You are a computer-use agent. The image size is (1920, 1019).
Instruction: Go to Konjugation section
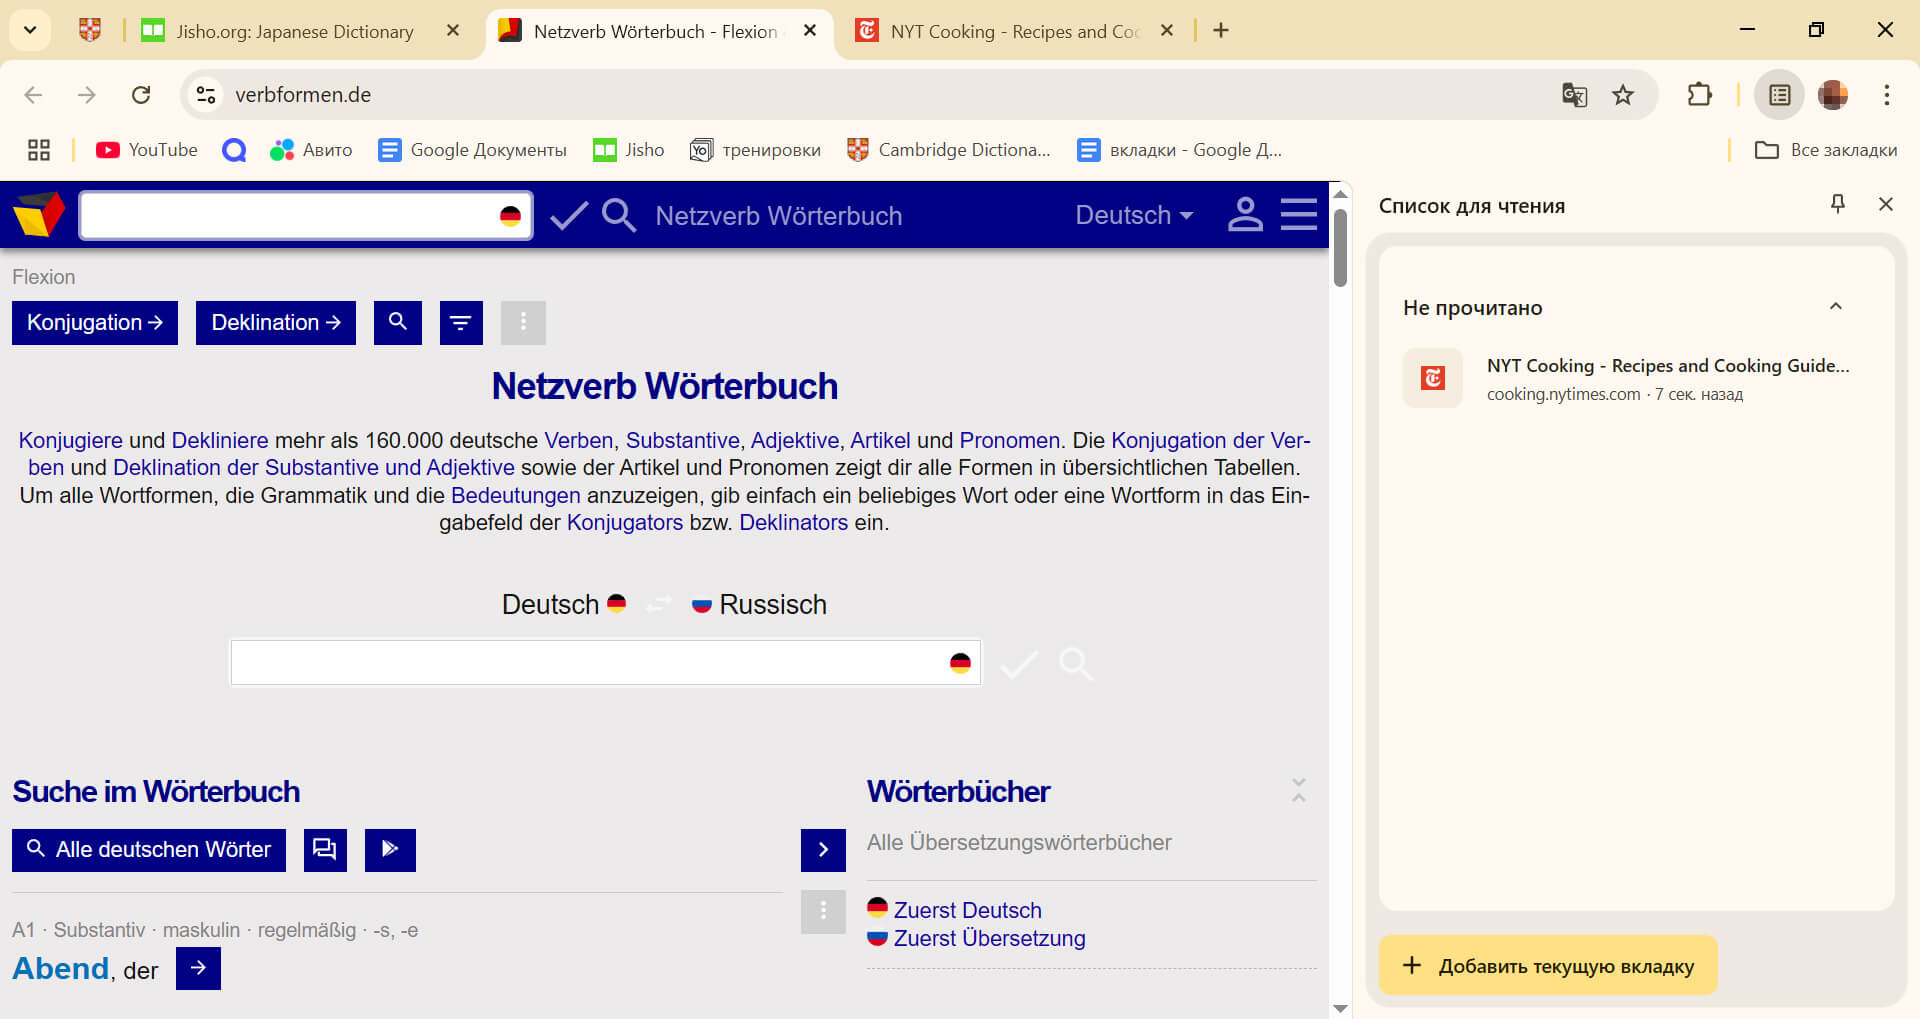pos(95,323)
